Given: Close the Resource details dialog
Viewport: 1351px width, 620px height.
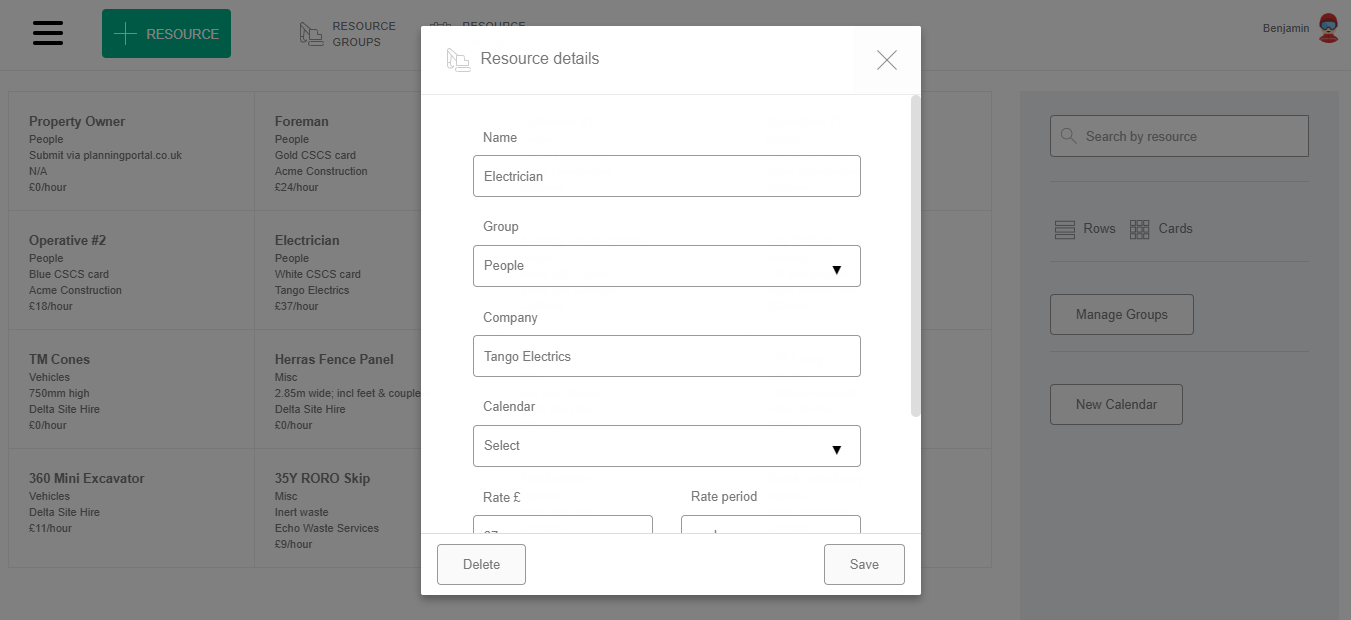Looking at the screenshot, I should [x=886, y=60].
